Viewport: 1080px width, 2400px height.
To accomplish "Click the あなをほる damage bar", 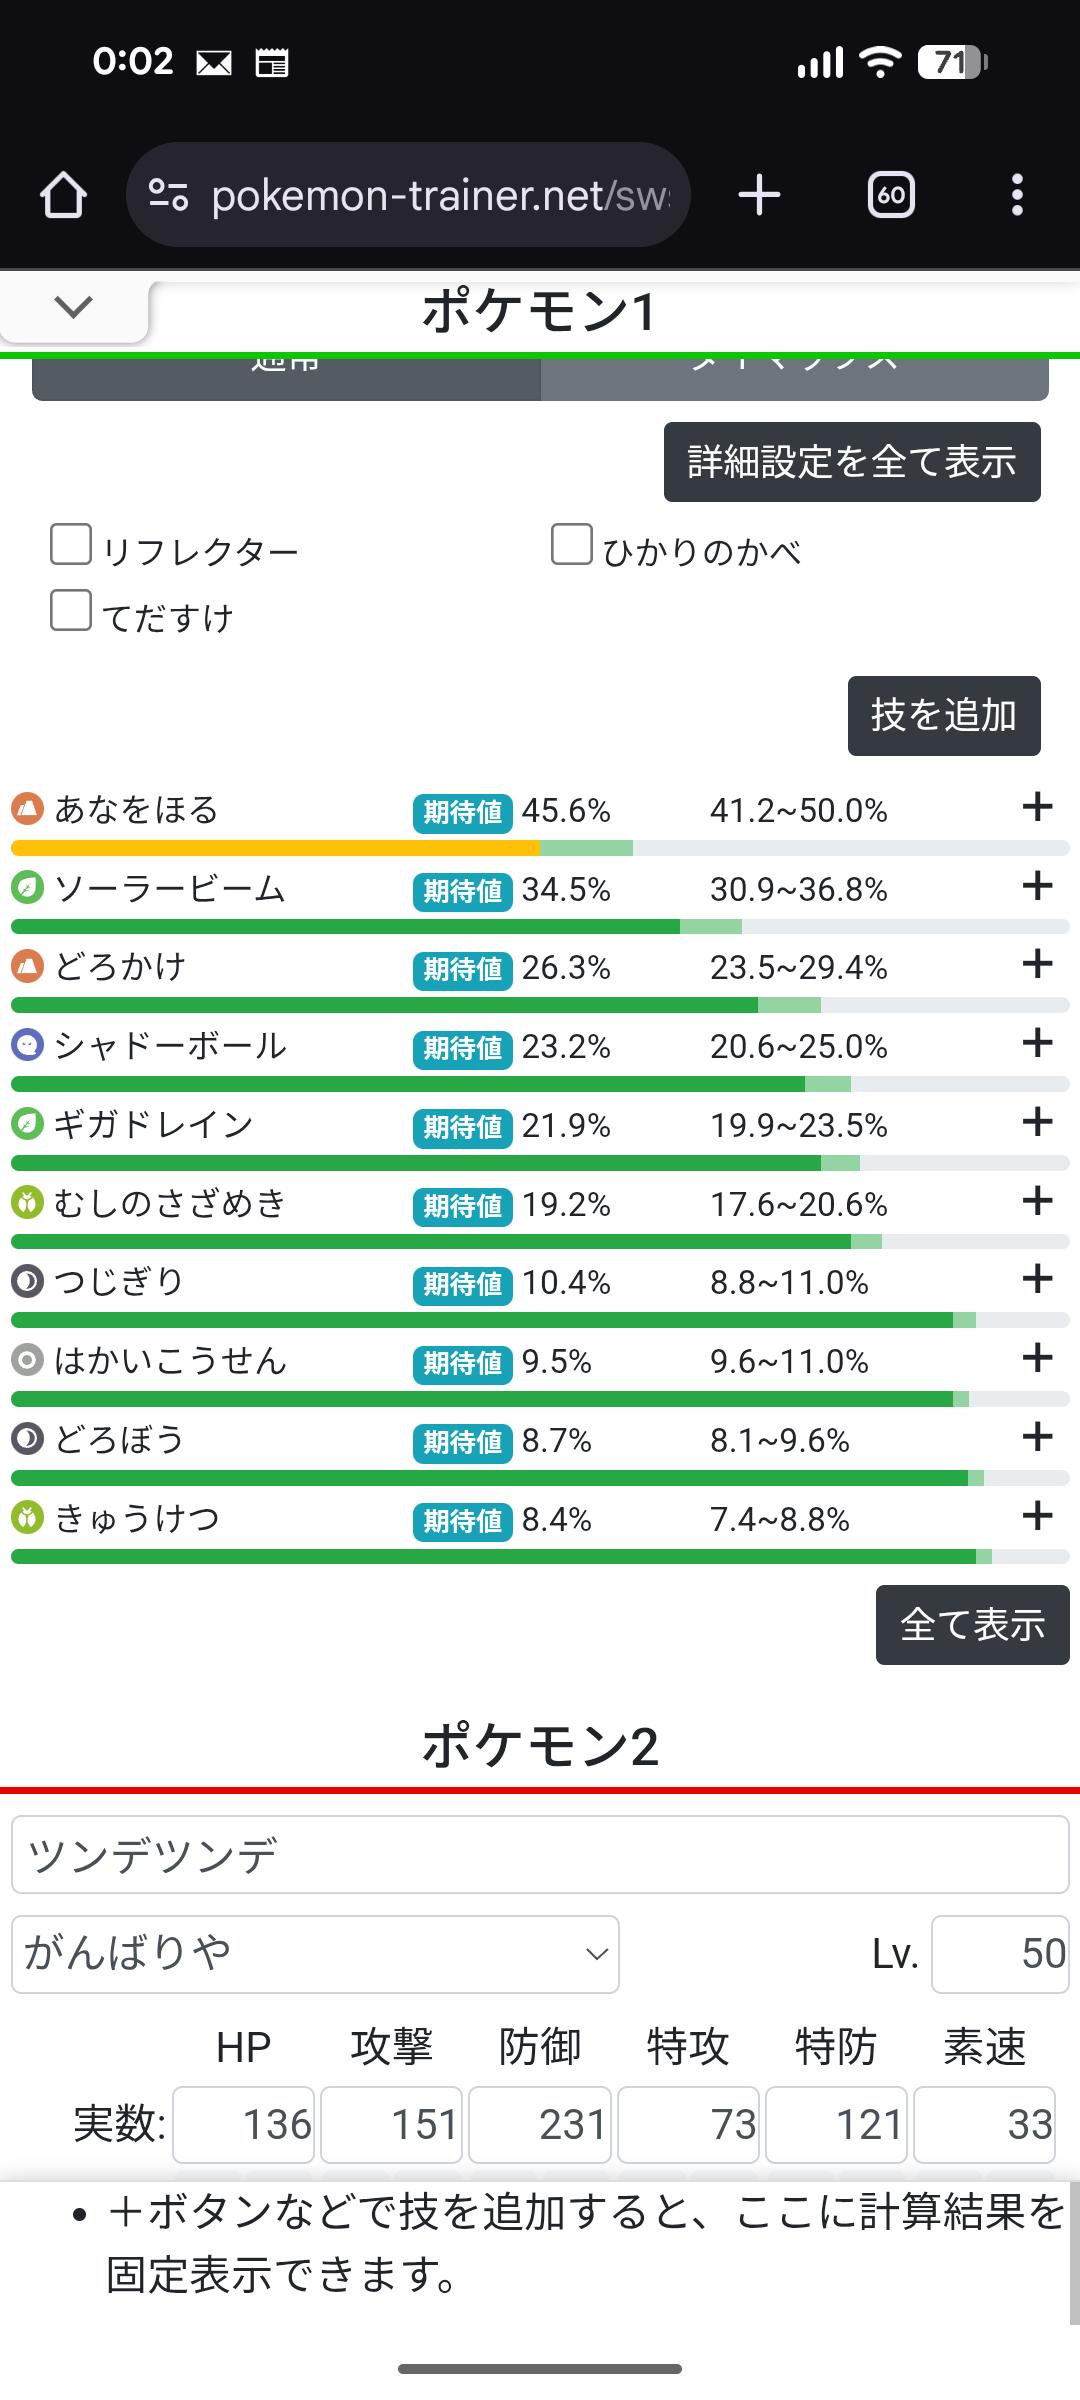I will 540,849.
